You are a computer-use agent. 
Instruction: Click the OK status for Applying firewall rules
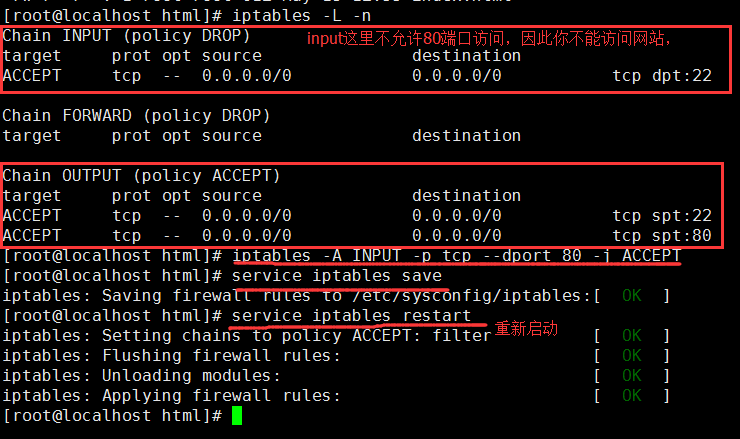632,396
